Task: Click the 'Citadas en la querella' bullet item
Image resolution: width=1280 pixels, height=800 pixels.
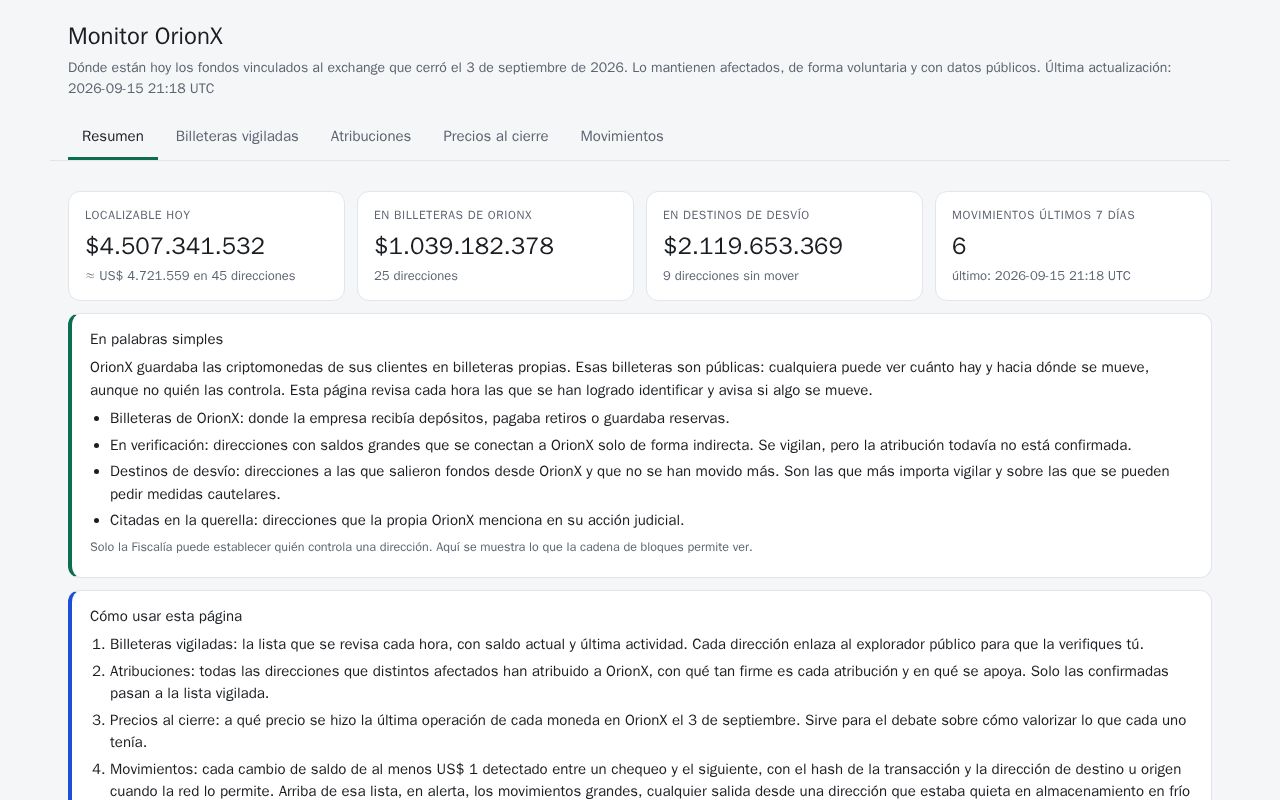Action: pyautogui.click(x=397, y=520)
